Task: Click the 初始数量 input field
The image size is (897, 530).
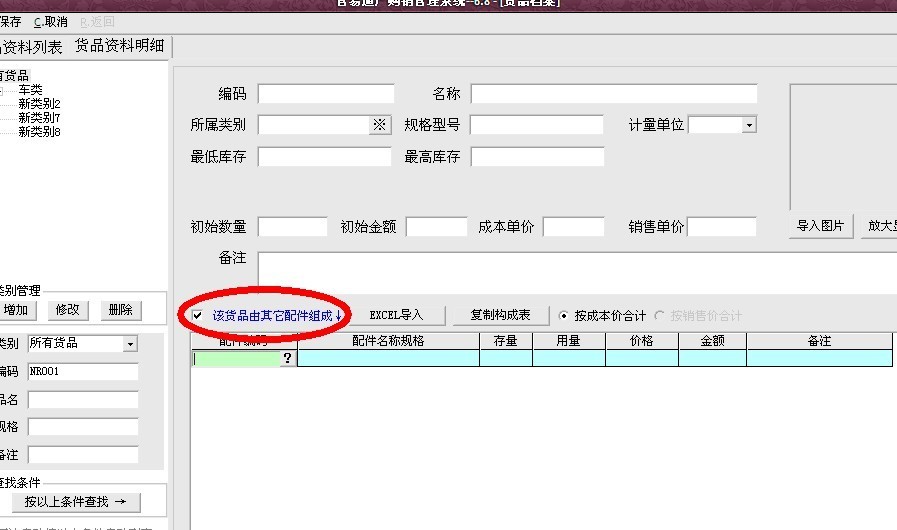Action: [x=292, y=227]
